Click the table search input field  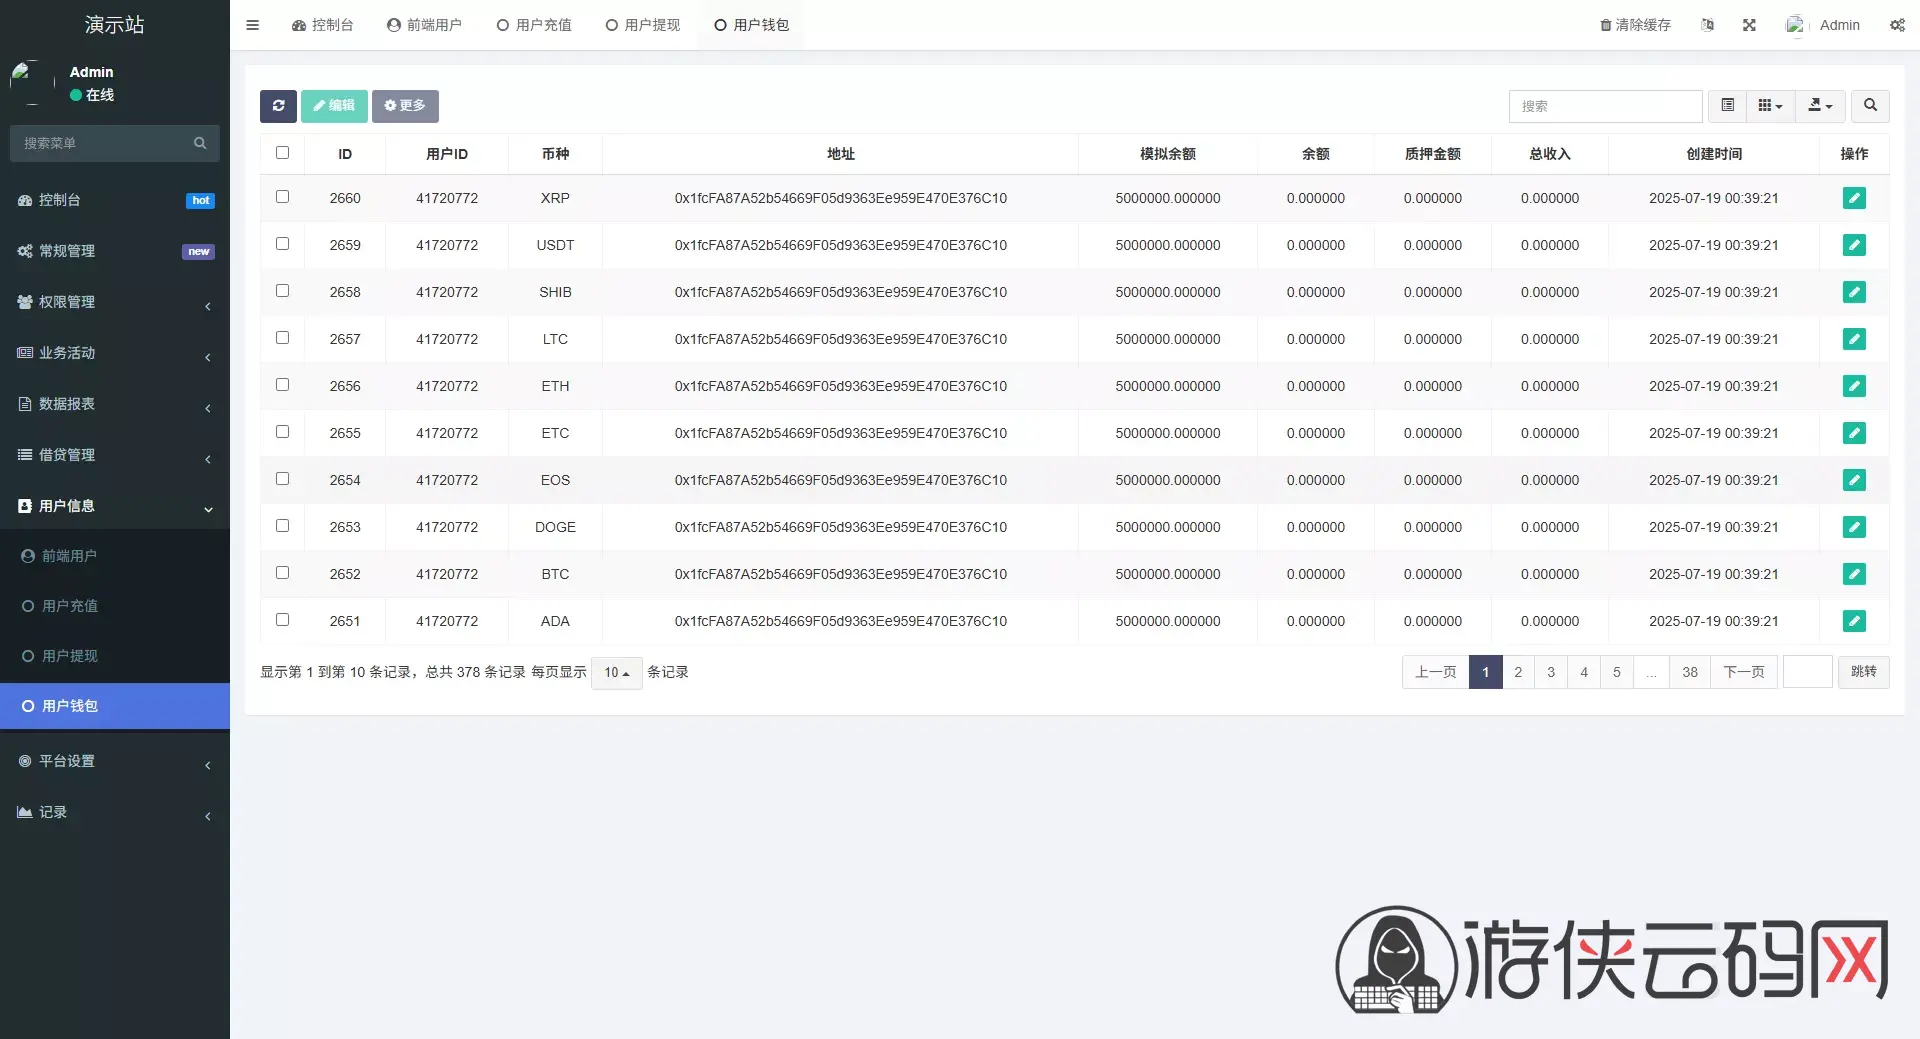[x=1605, y=106]
